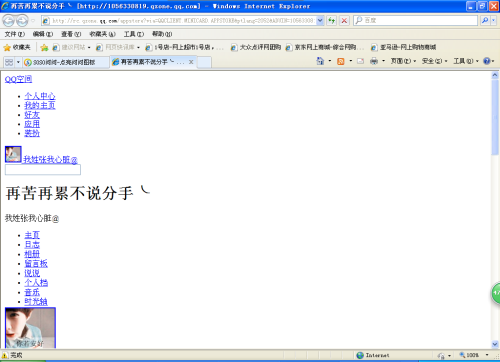The width and height of the screenshot is (500, 362).
Task: Click the orange RSS feeds icon
Action: coord(341,61)
